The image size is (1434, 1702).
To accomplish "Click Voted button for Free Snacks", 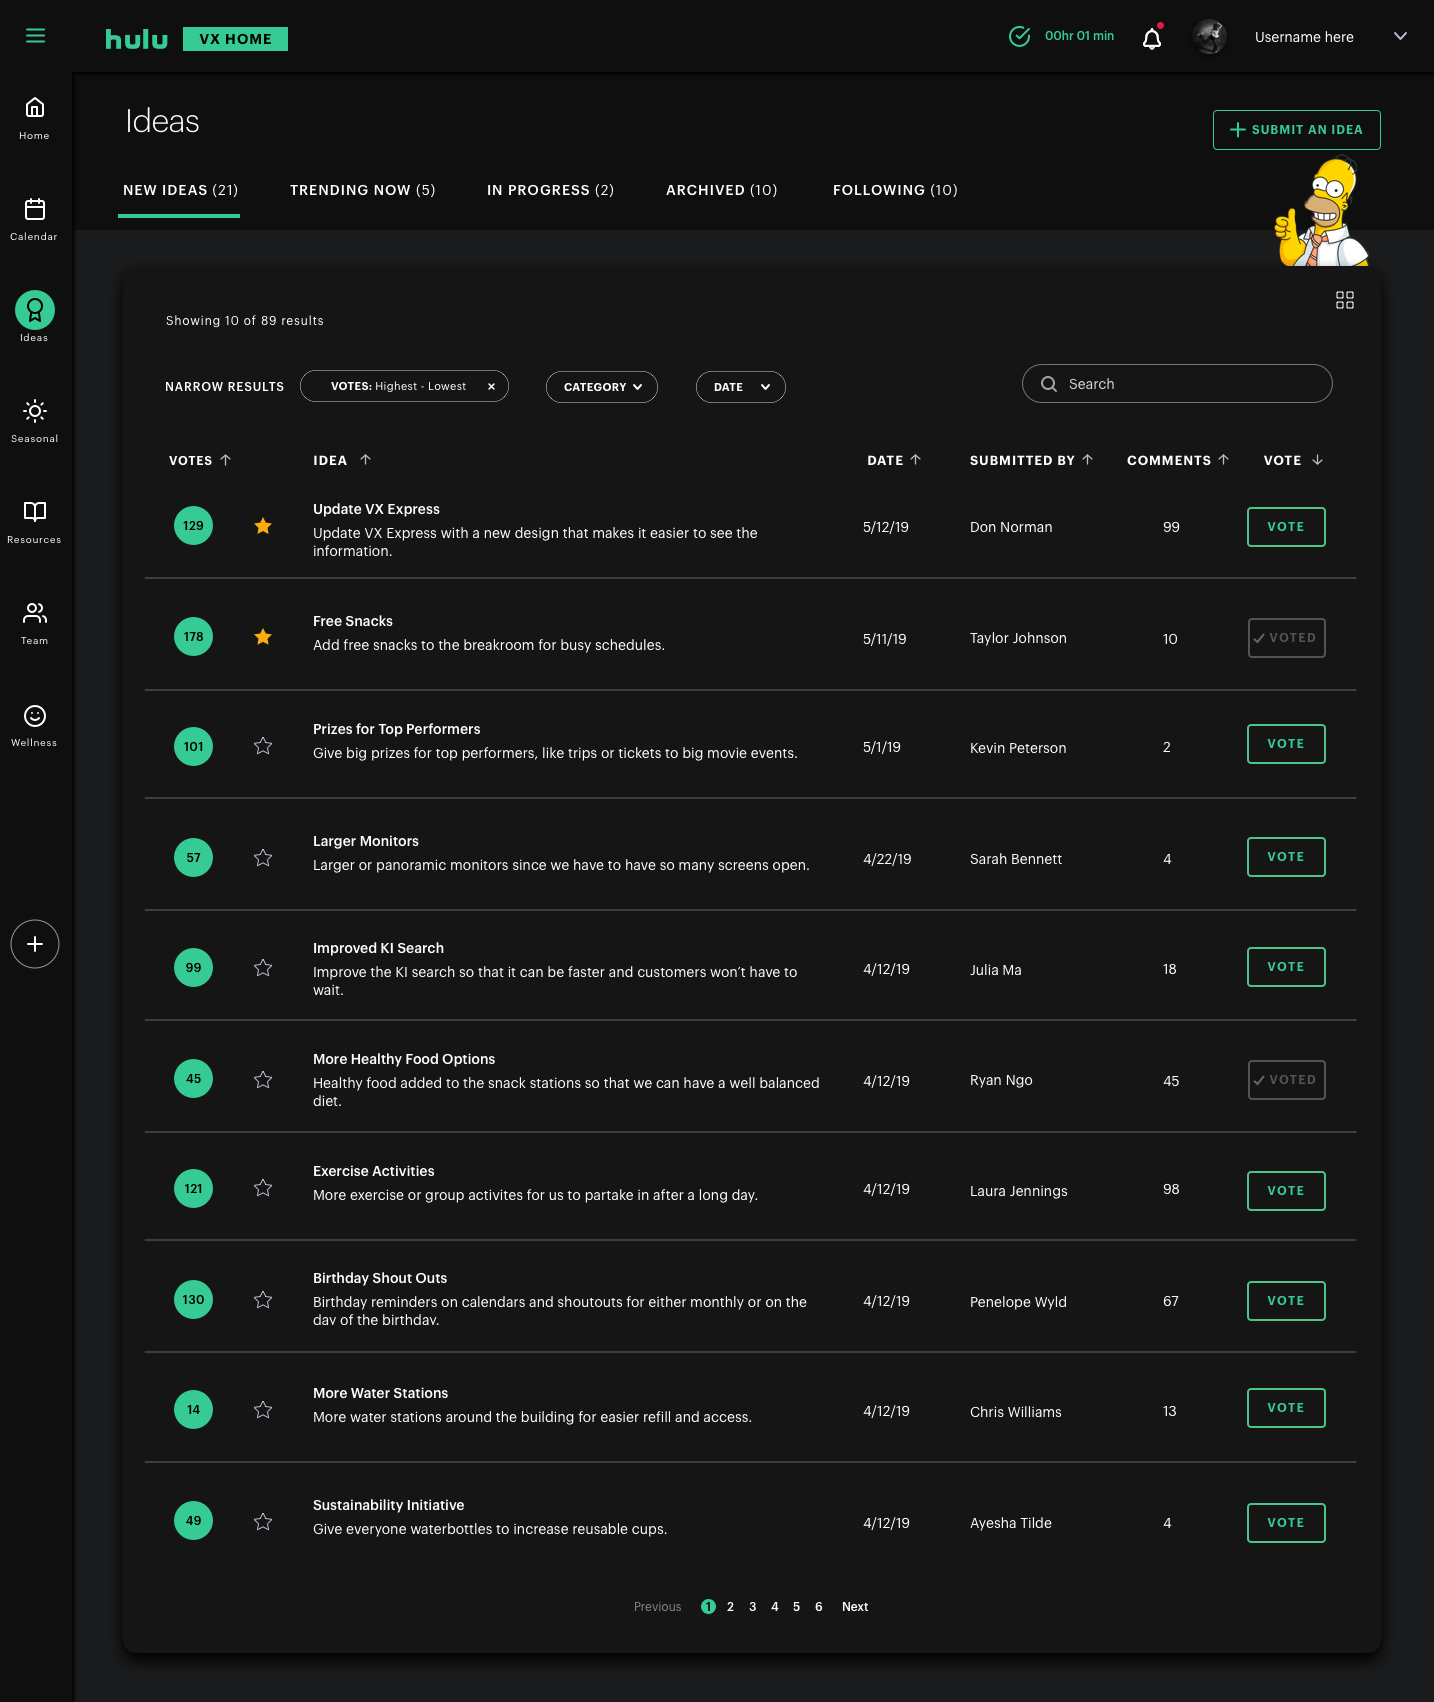I will (1286, 638).
